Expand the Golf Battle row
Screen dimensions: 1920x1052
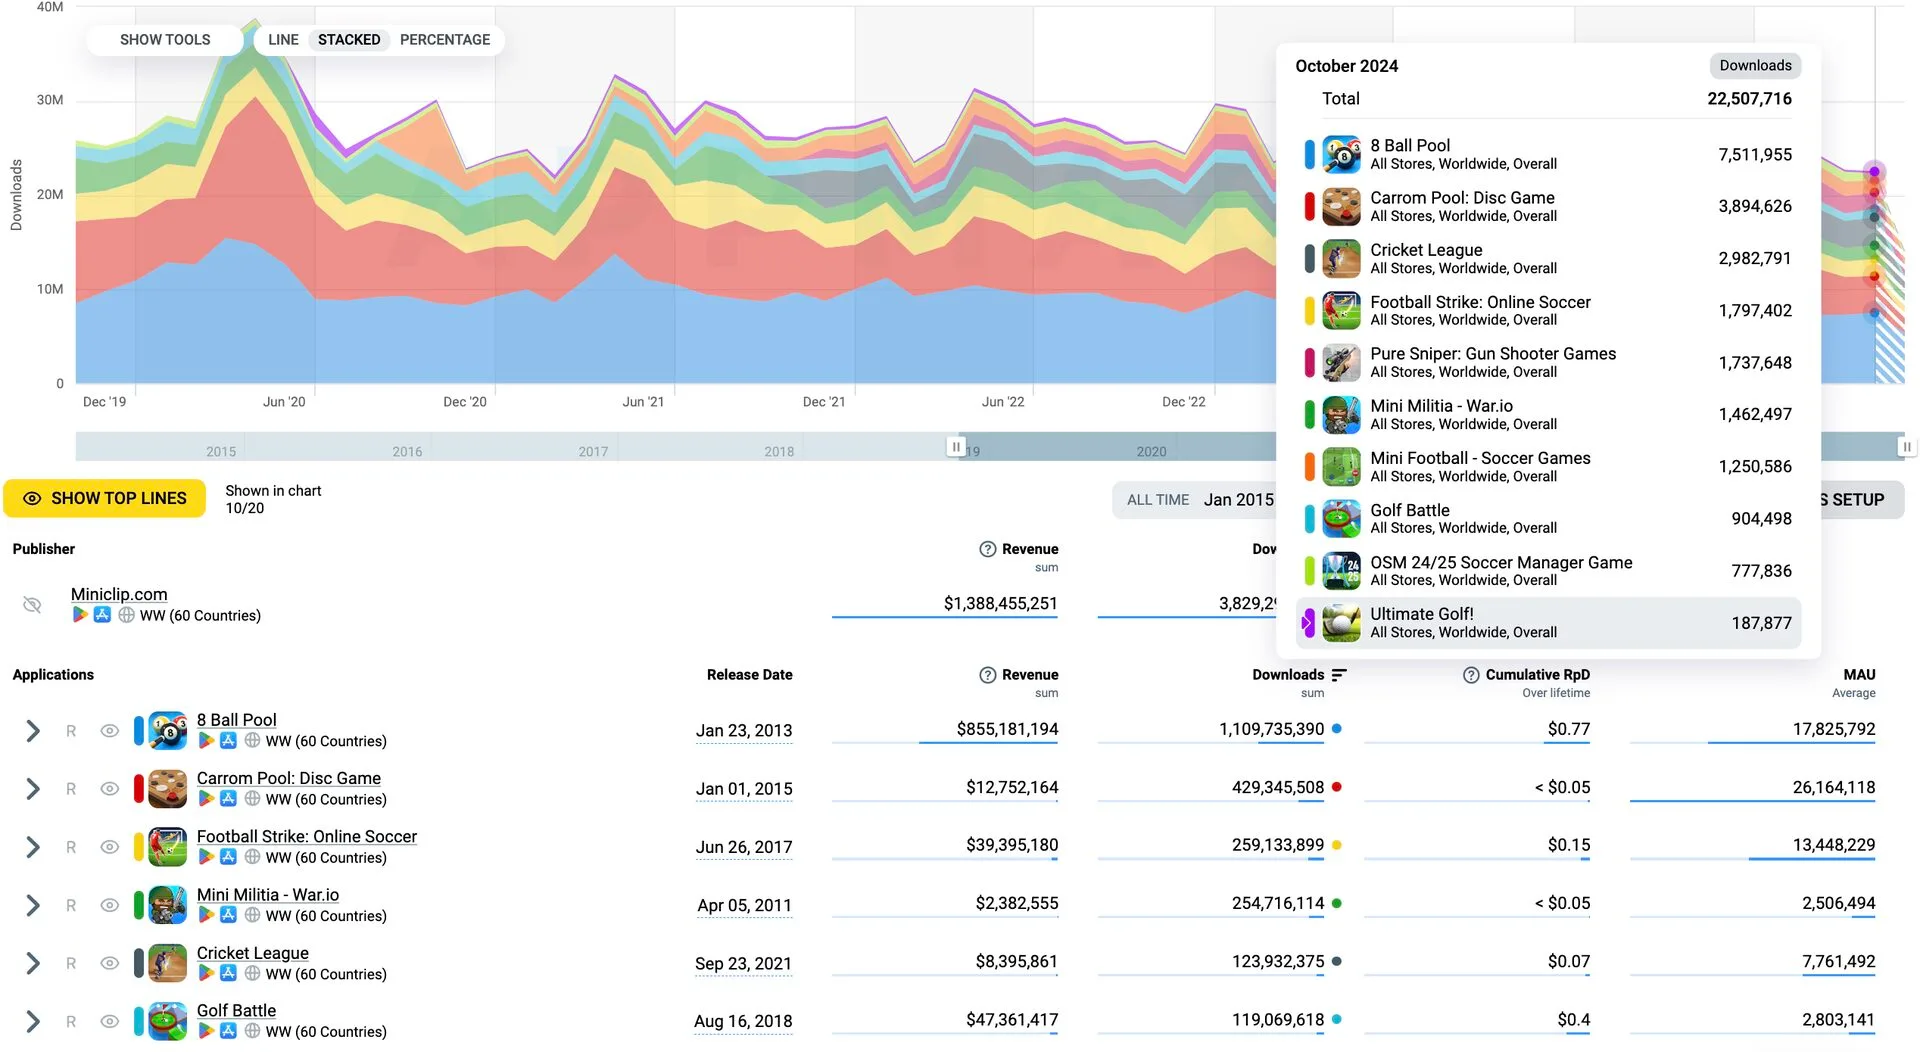coord(33,1021)
